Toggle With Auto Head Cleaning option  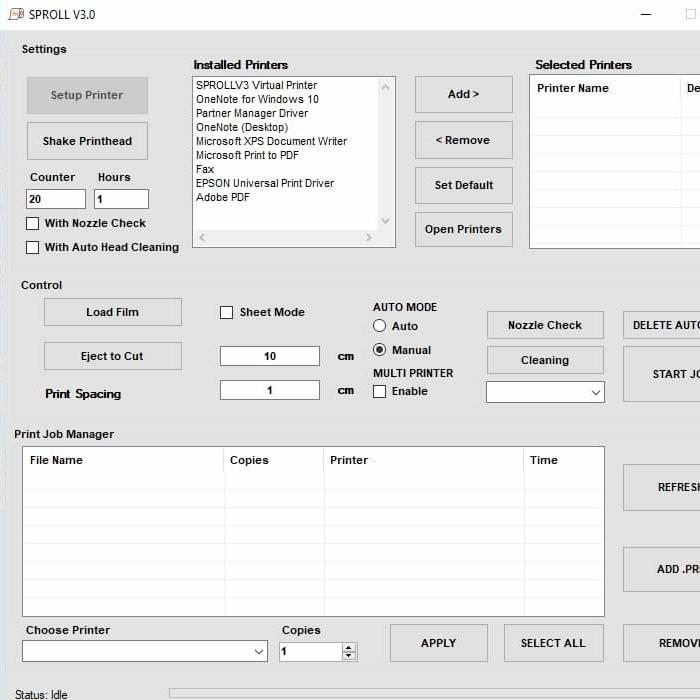pyautogui.click(x=33, y=247)
